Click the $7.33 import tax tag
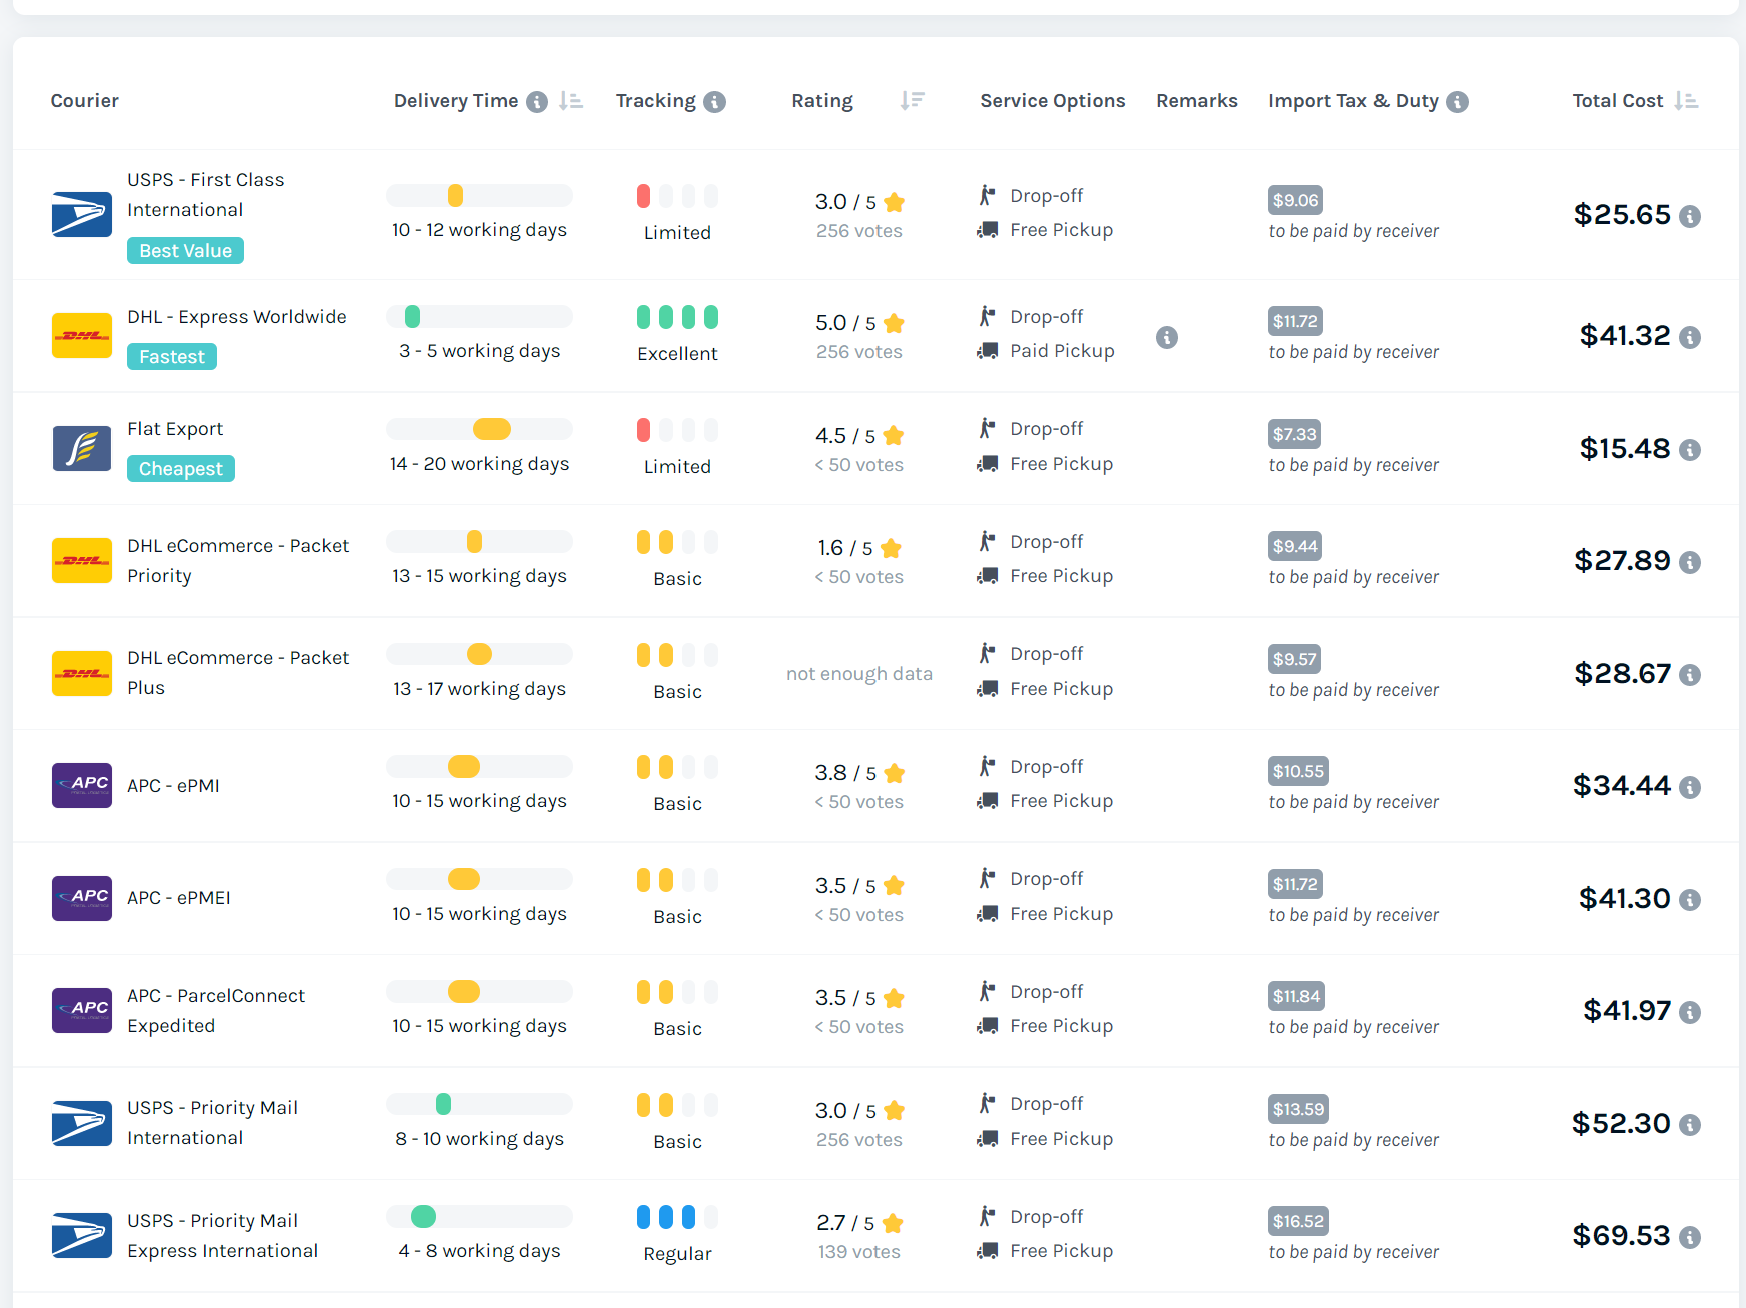1746x1308 pixels. (x=1295, y=434)
